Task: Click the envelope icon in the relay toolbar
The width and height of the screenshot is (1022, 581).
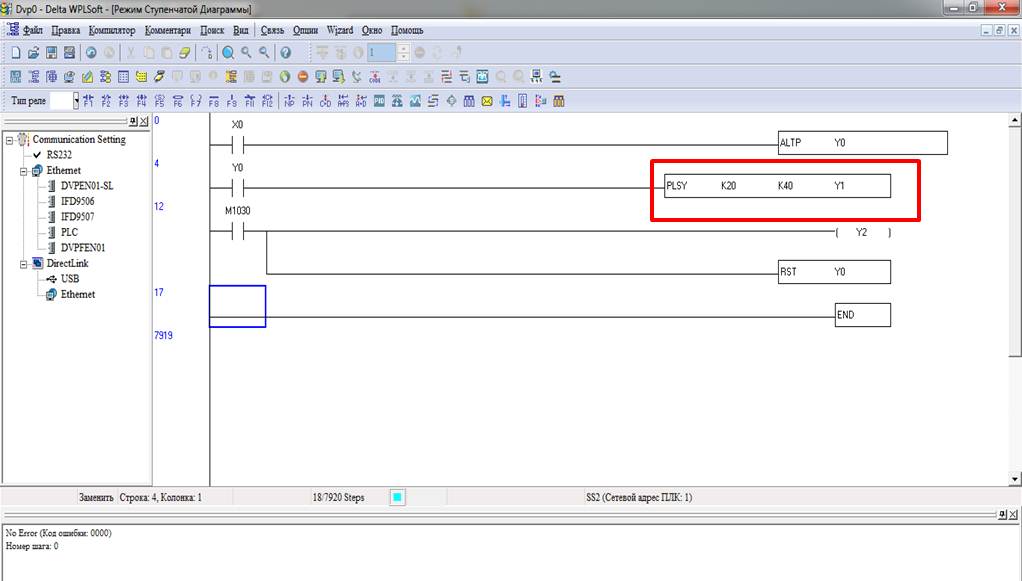Action: (x=487, y=100)
